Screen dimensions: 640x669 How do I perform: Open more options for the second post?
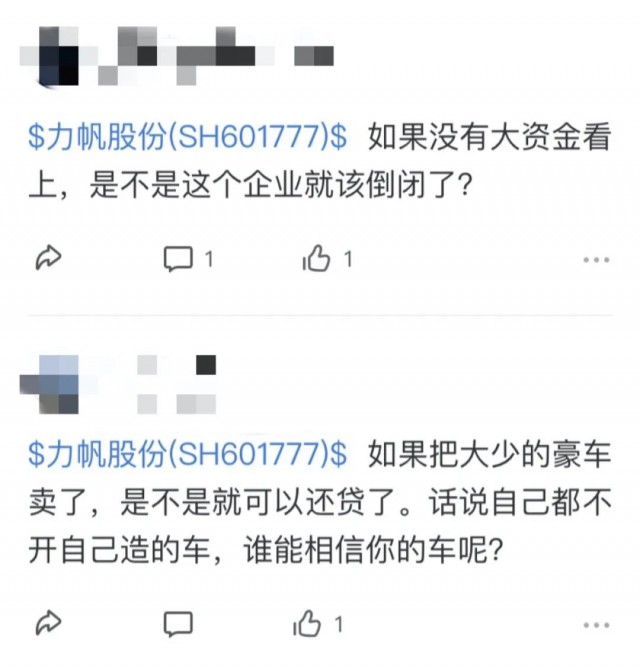pos(596,625)
